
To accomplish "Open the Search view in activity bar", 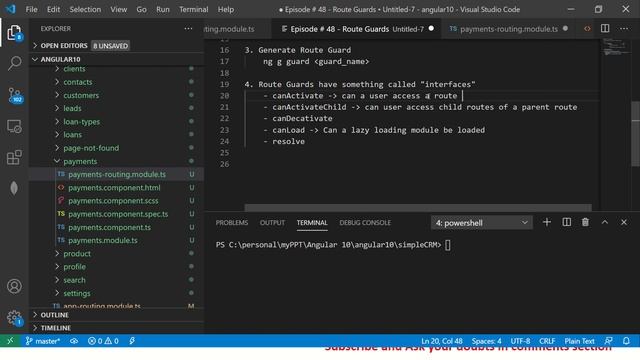I will click(x=14, y=63).
